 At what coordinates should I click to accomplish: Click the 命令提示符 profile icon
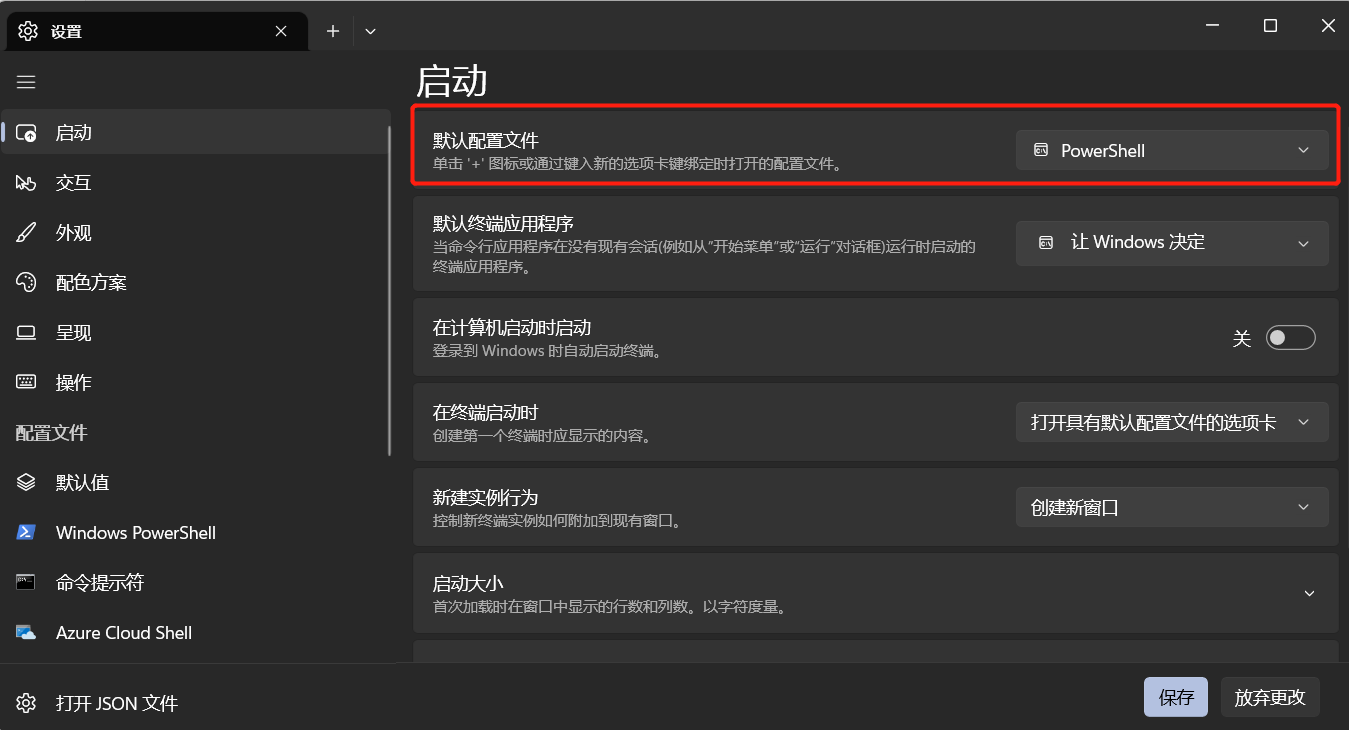tap(26, 583)
